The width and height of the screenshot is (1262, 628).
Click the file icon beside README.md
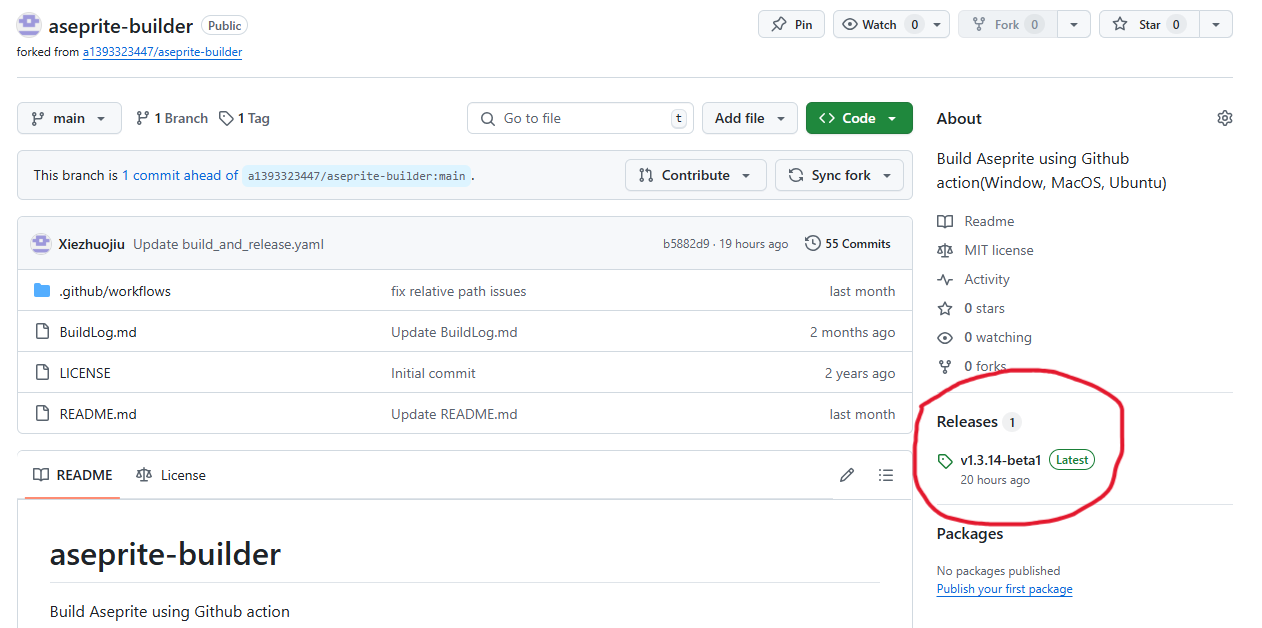point(42,414)
